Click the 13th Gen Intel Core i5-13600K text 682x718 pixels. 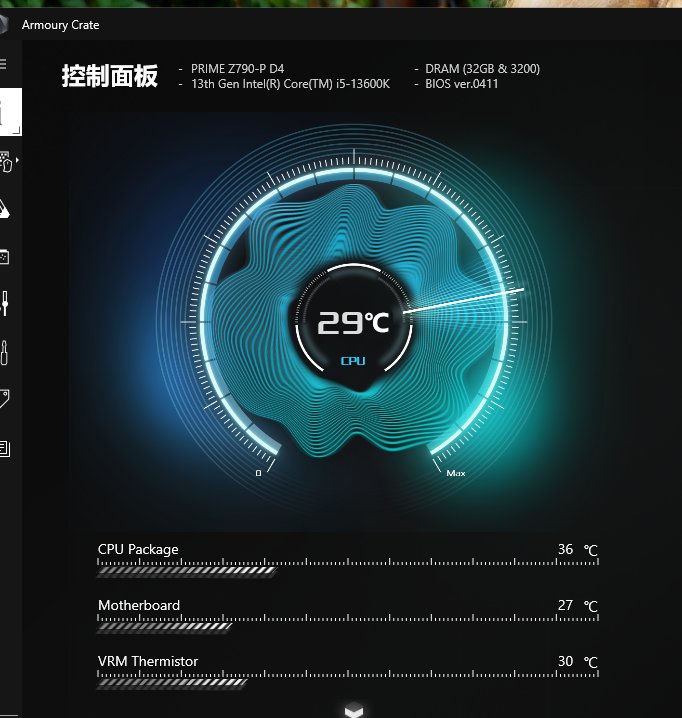pyautogui.click(x=290, y=84)
